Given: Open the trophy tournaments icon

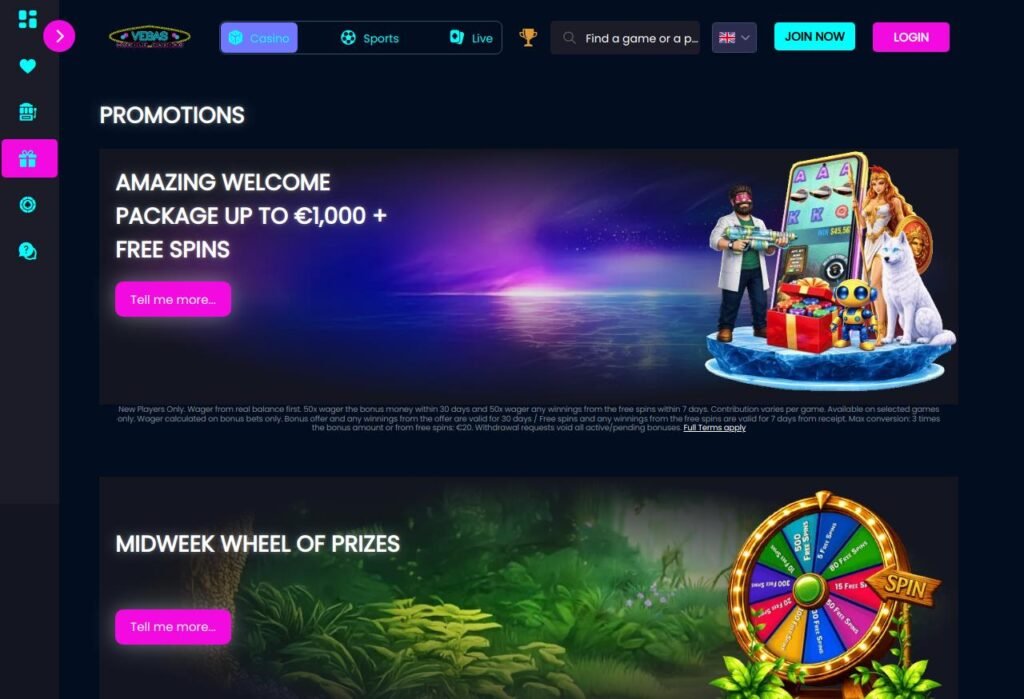Looking at the screenshot, I should [x=528, y=37].
